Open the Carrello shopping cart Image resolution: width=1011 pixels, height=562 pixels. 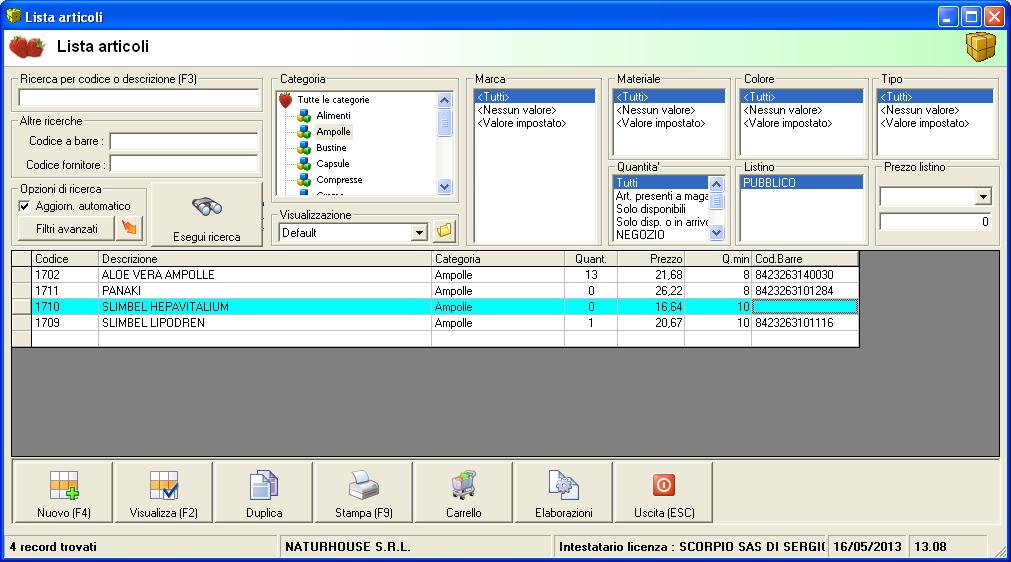pos(463,487)
